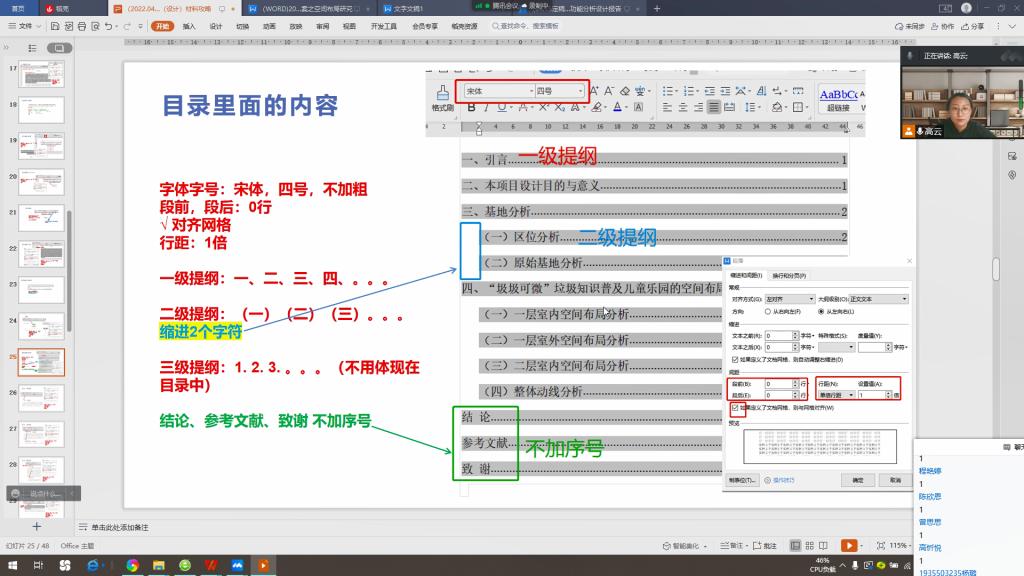
Task: Select the 开始 Home ribbon tab
Action: click(x=162, y=26)
